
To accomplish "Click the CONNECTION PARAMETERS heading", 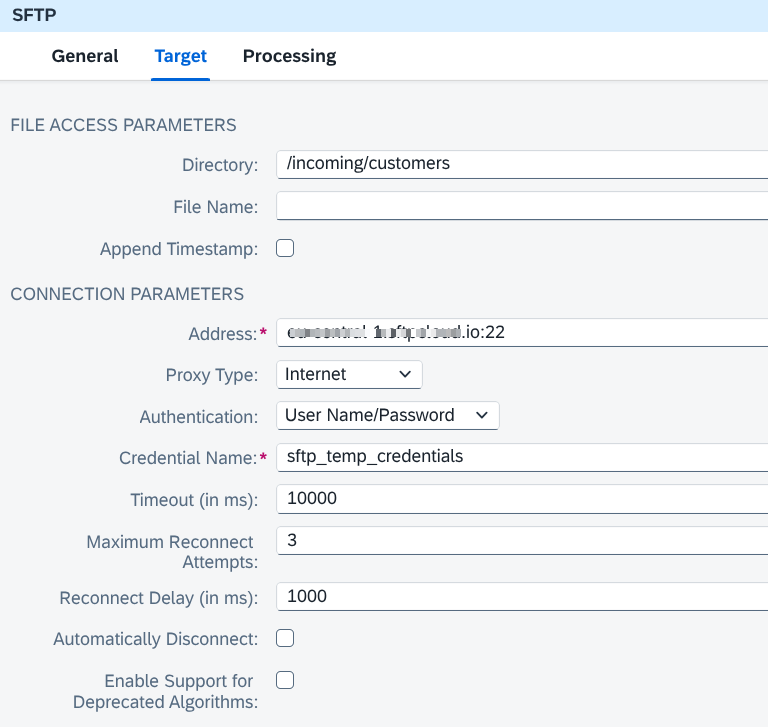I will click(127, 294).
